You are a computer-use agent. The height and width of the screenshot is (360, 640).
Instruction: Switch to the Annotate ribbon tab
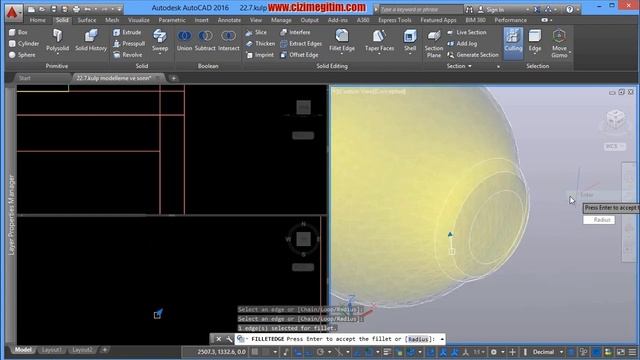(x=229, y=20)
